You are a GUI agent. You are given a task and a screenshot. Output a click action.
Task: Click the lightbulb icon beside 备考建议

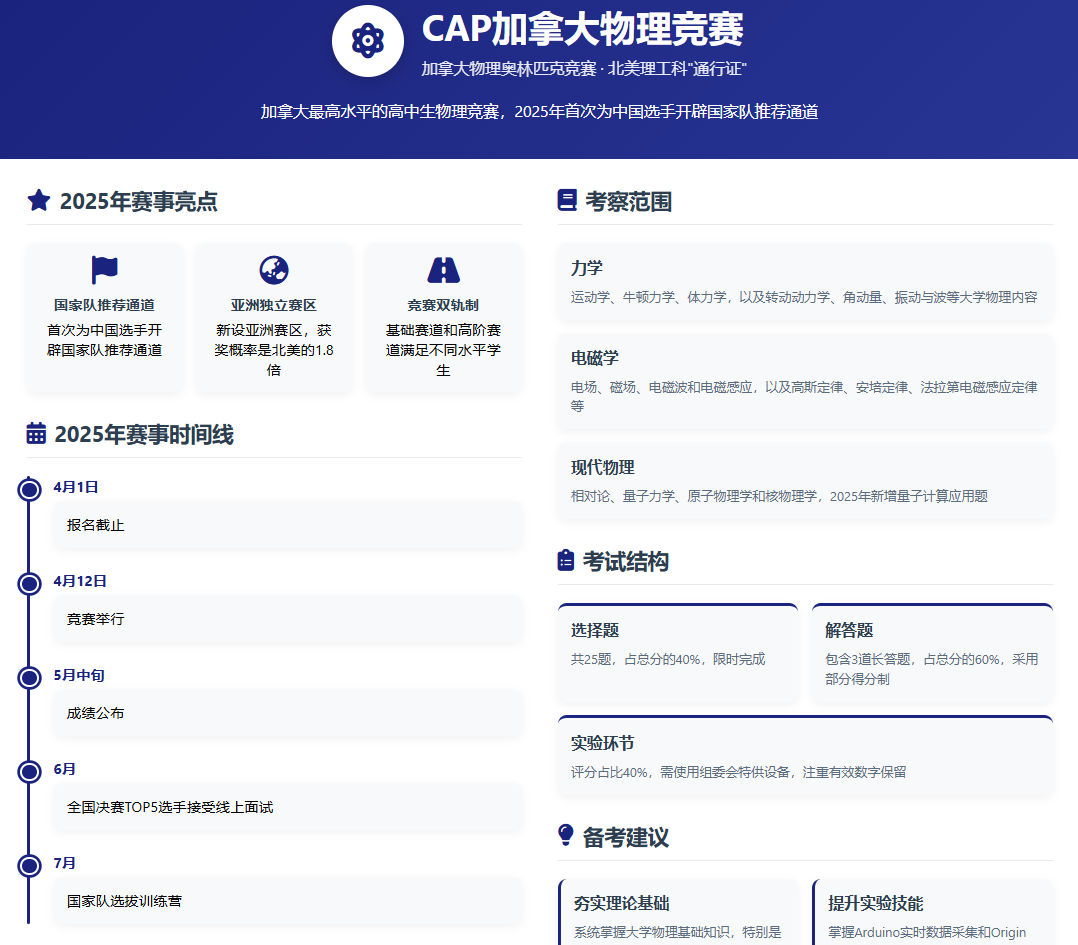[x=566, y=836]
